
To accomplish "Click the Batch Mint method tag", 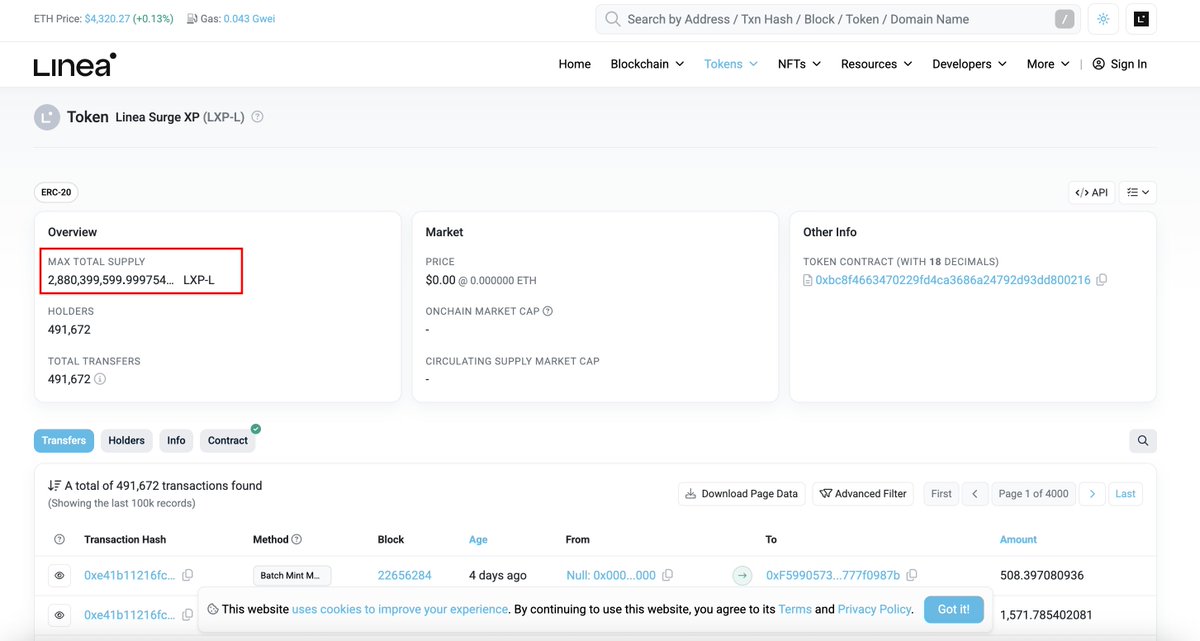I will [292, 575].
